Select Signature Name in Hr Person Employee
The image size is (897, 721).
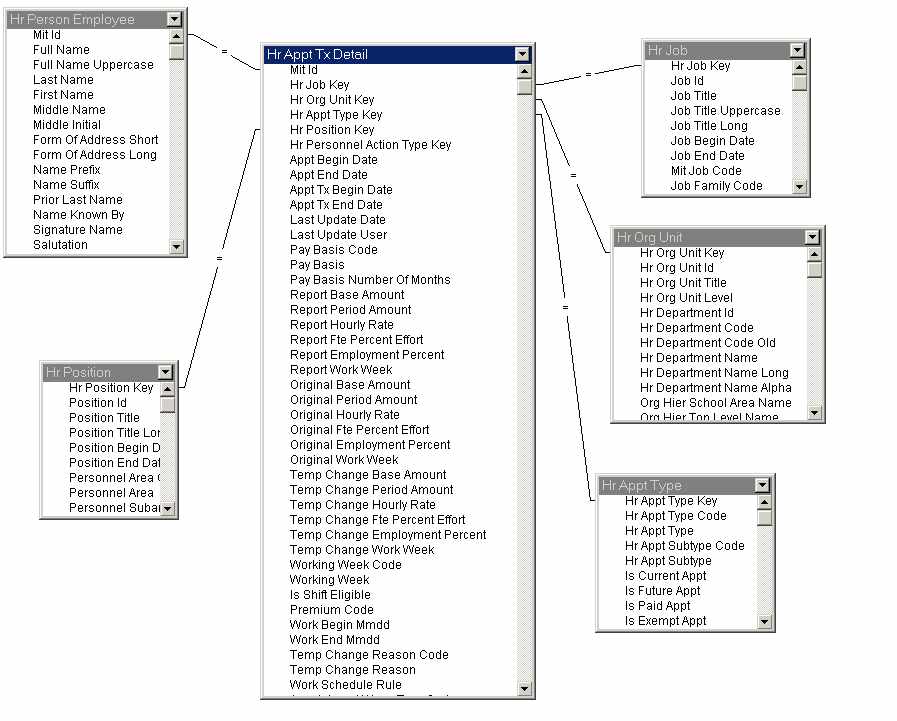pos(78,229)
